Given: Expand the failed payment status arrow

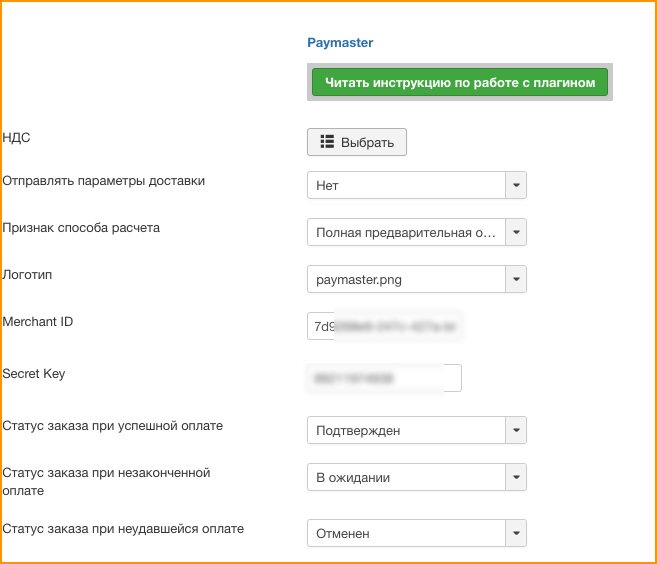Looking at the screenshot, I should (516, 533).
